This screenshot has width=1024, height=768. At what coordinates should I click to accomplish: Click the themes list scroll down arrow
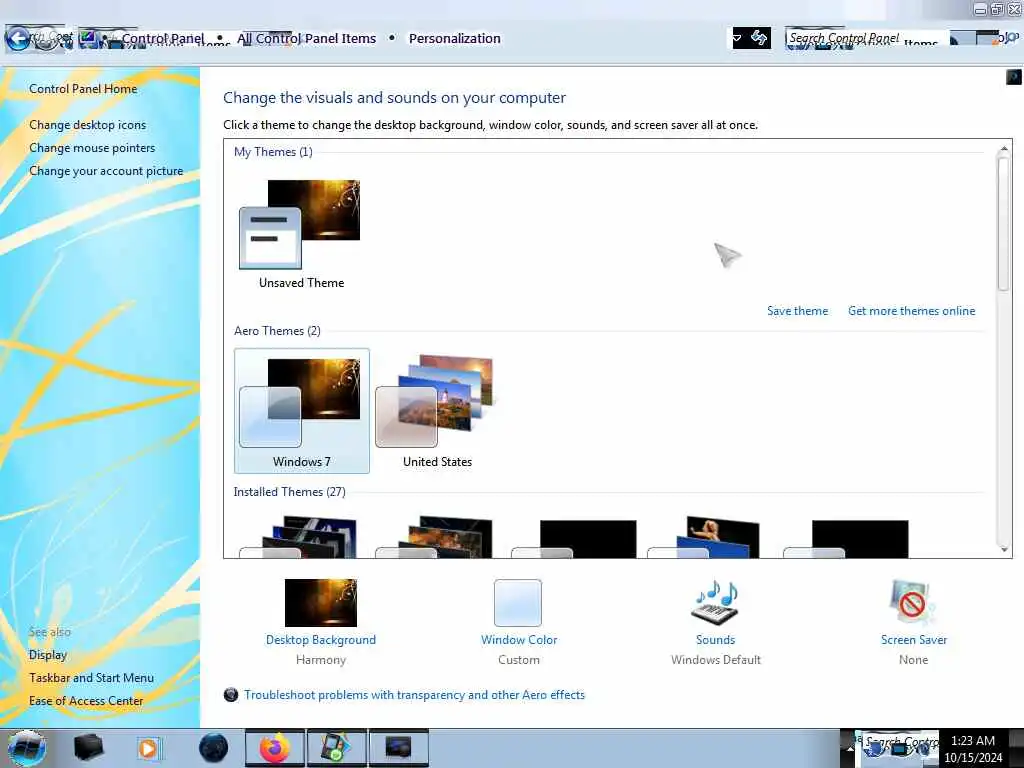point(1004,549)
